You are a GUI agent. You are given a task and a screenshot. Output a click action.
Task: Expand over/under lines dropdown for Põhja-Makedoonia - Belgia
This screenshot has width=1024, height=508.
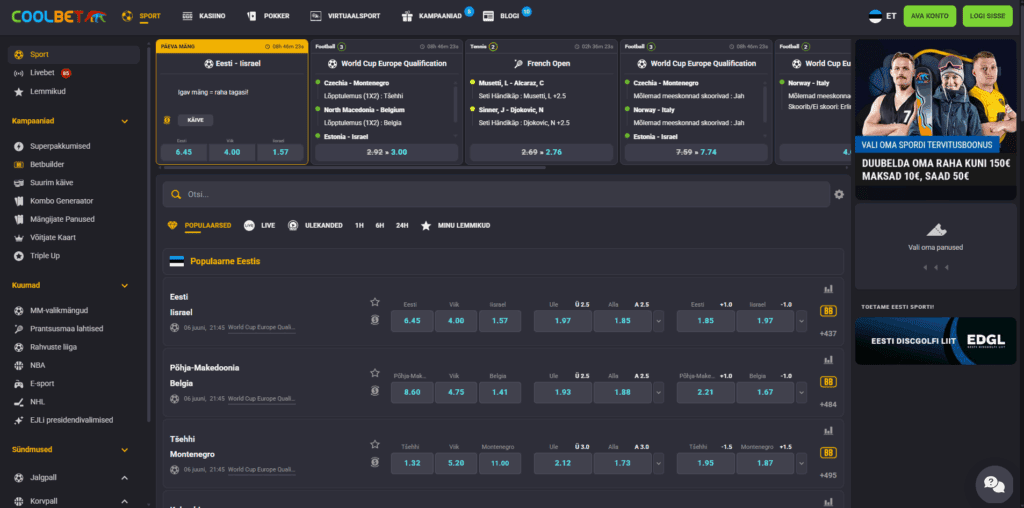(x=658, y=392)
